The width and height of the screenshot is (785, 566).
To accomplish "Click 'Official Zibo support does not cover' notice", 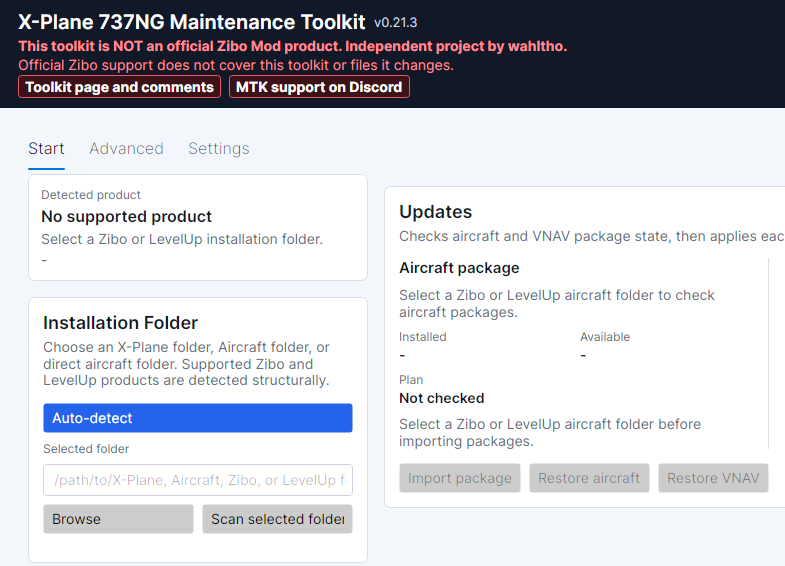I will pyautogui.click(x=236, y=66).
